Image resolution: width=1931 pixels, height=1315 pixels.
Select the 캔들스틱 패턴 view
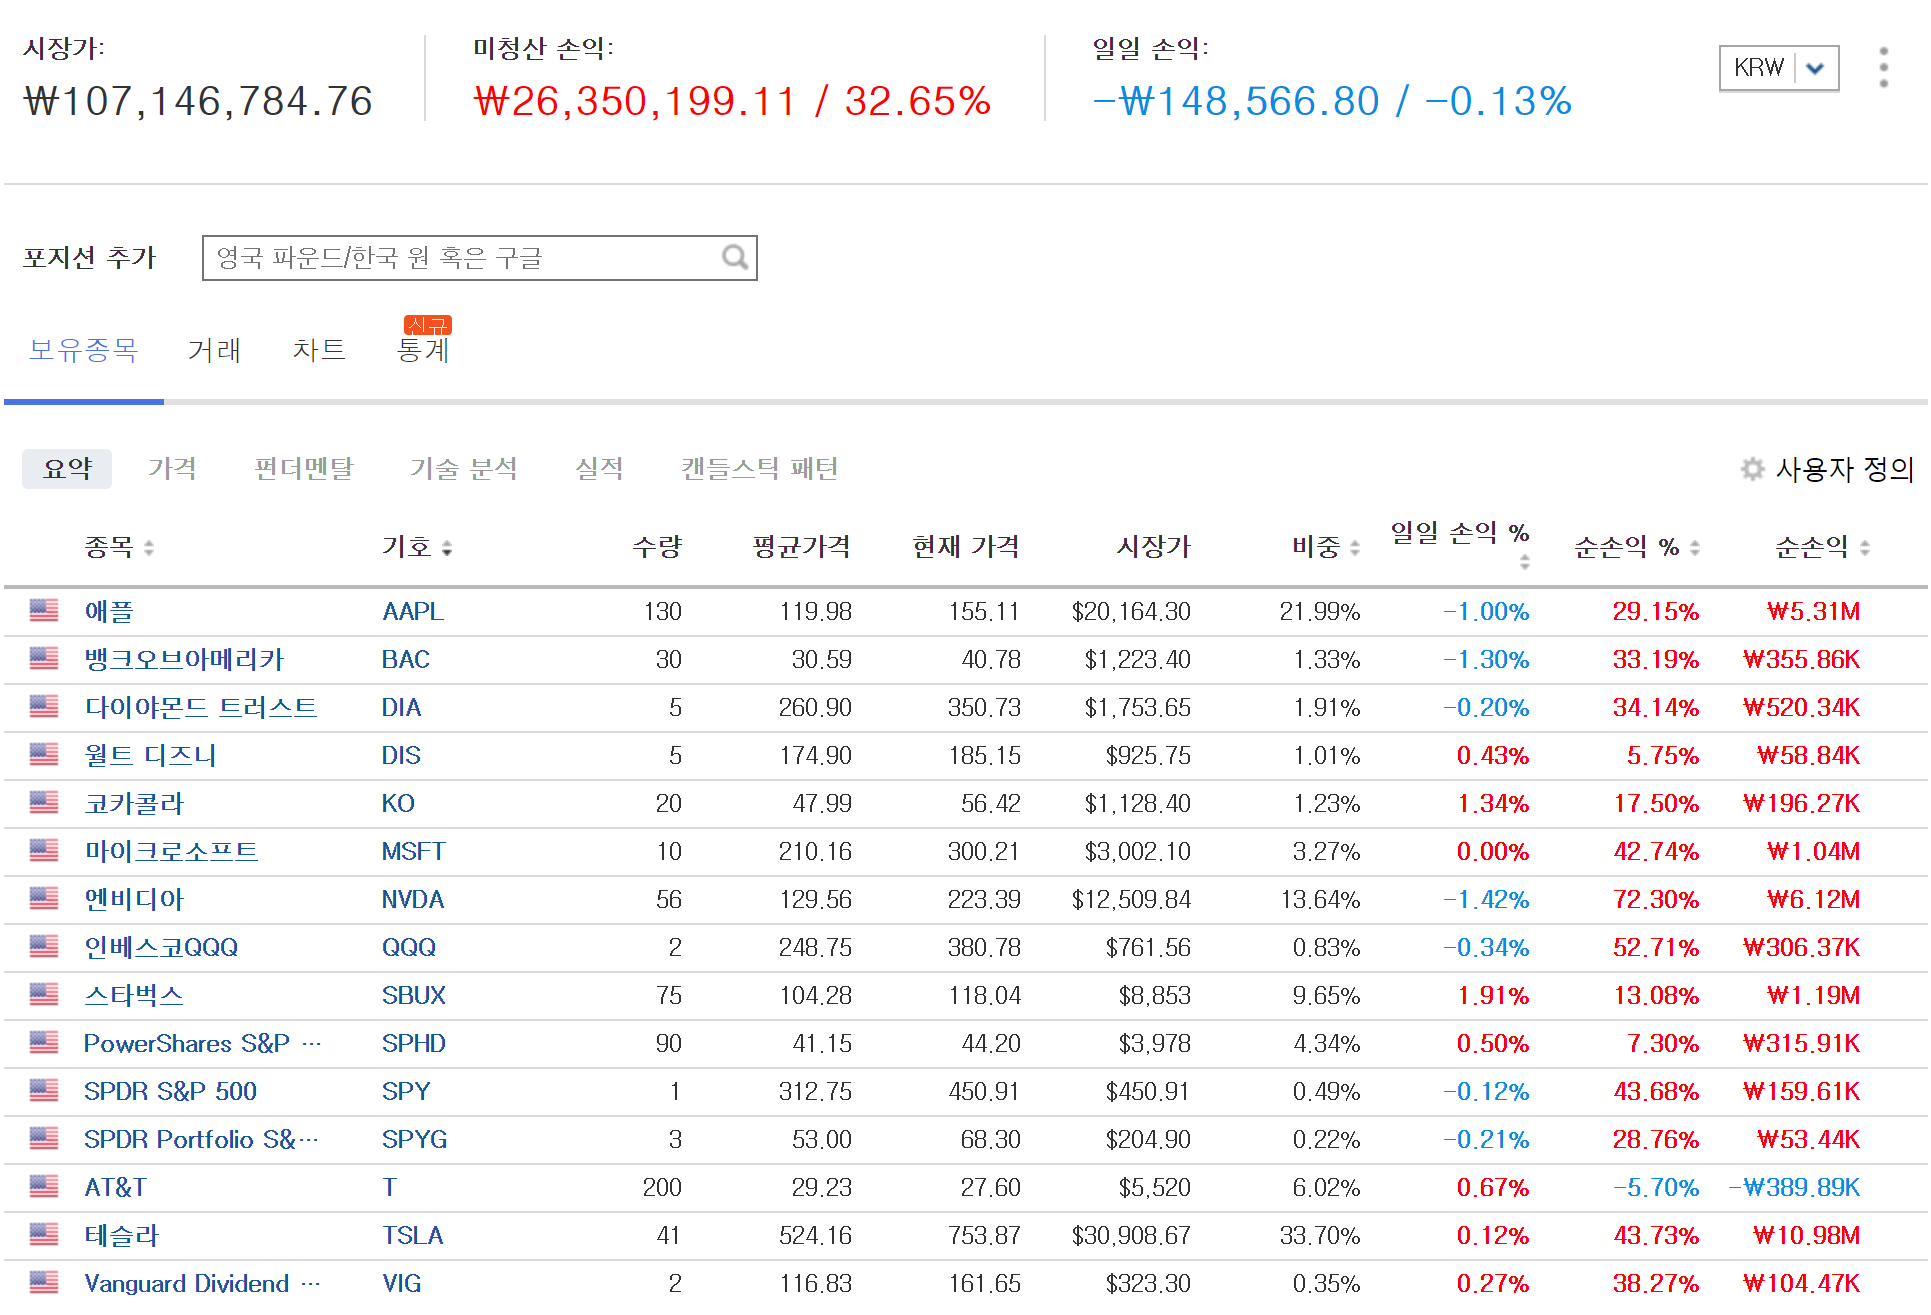[x=760, y=469]
